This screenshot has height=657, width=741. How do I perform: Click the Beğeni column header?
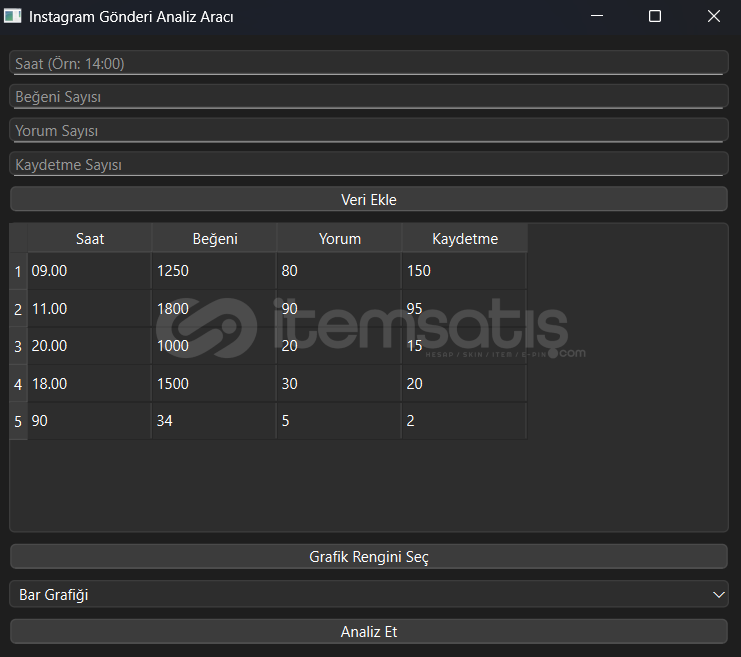215,238
